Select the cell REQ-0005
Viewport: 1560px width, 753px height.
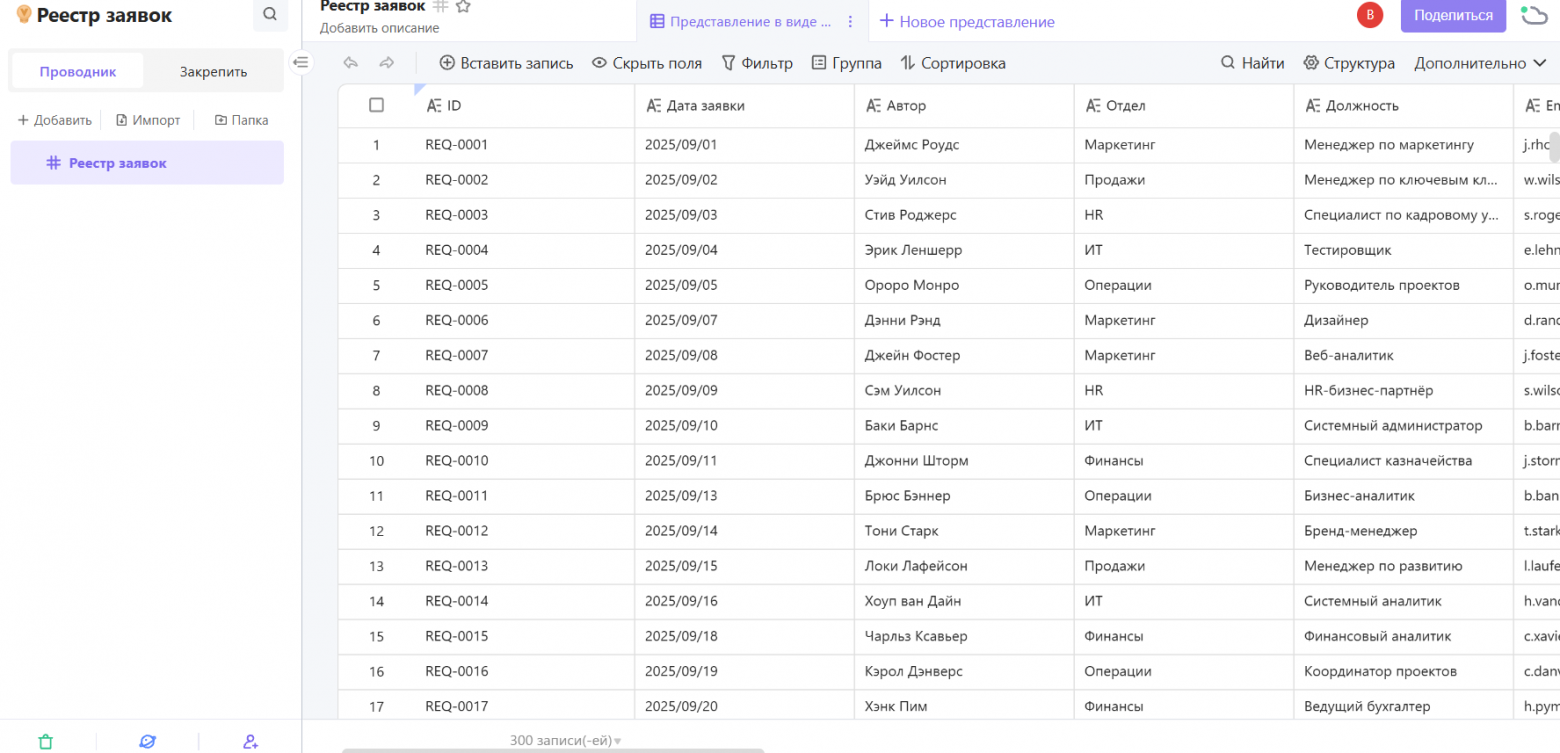(525, 285)
